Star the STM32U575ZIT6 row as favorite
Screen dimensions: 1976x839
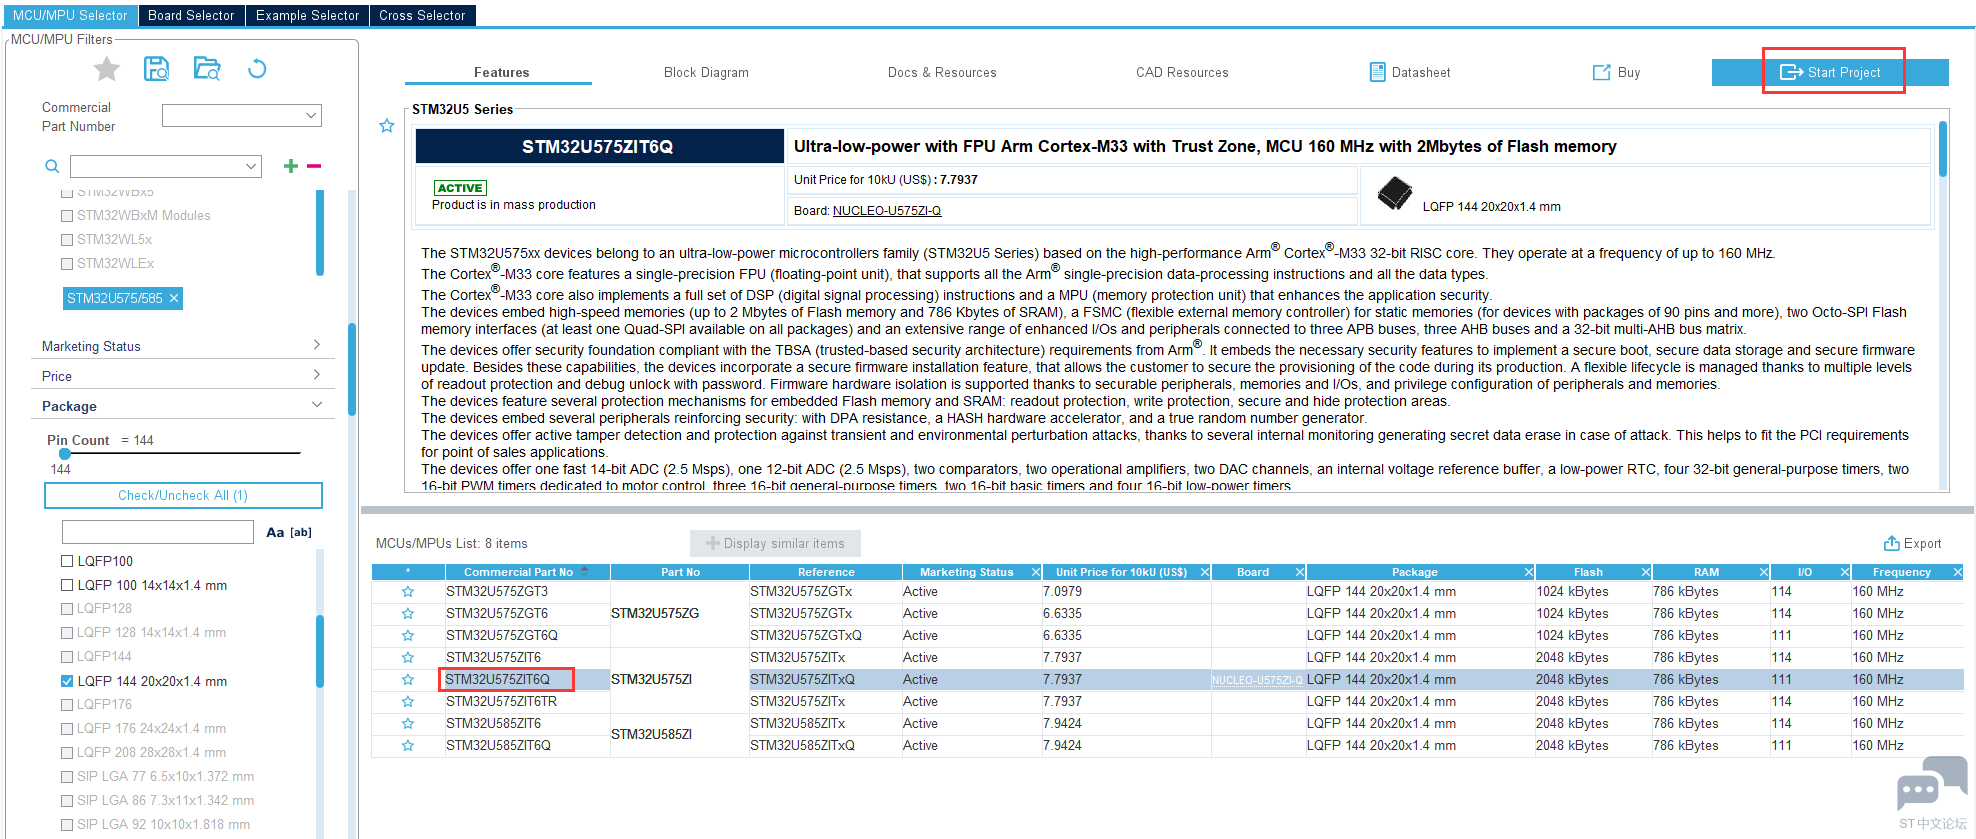[408, 658]
